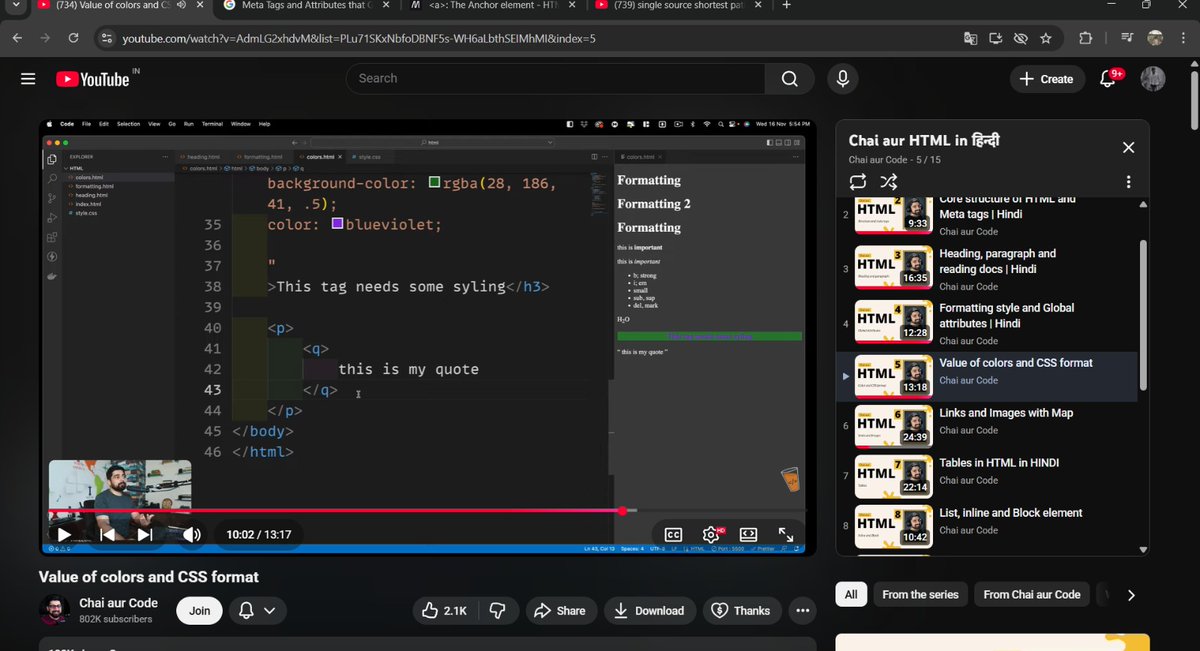Enter fullscreen mode

786,534
